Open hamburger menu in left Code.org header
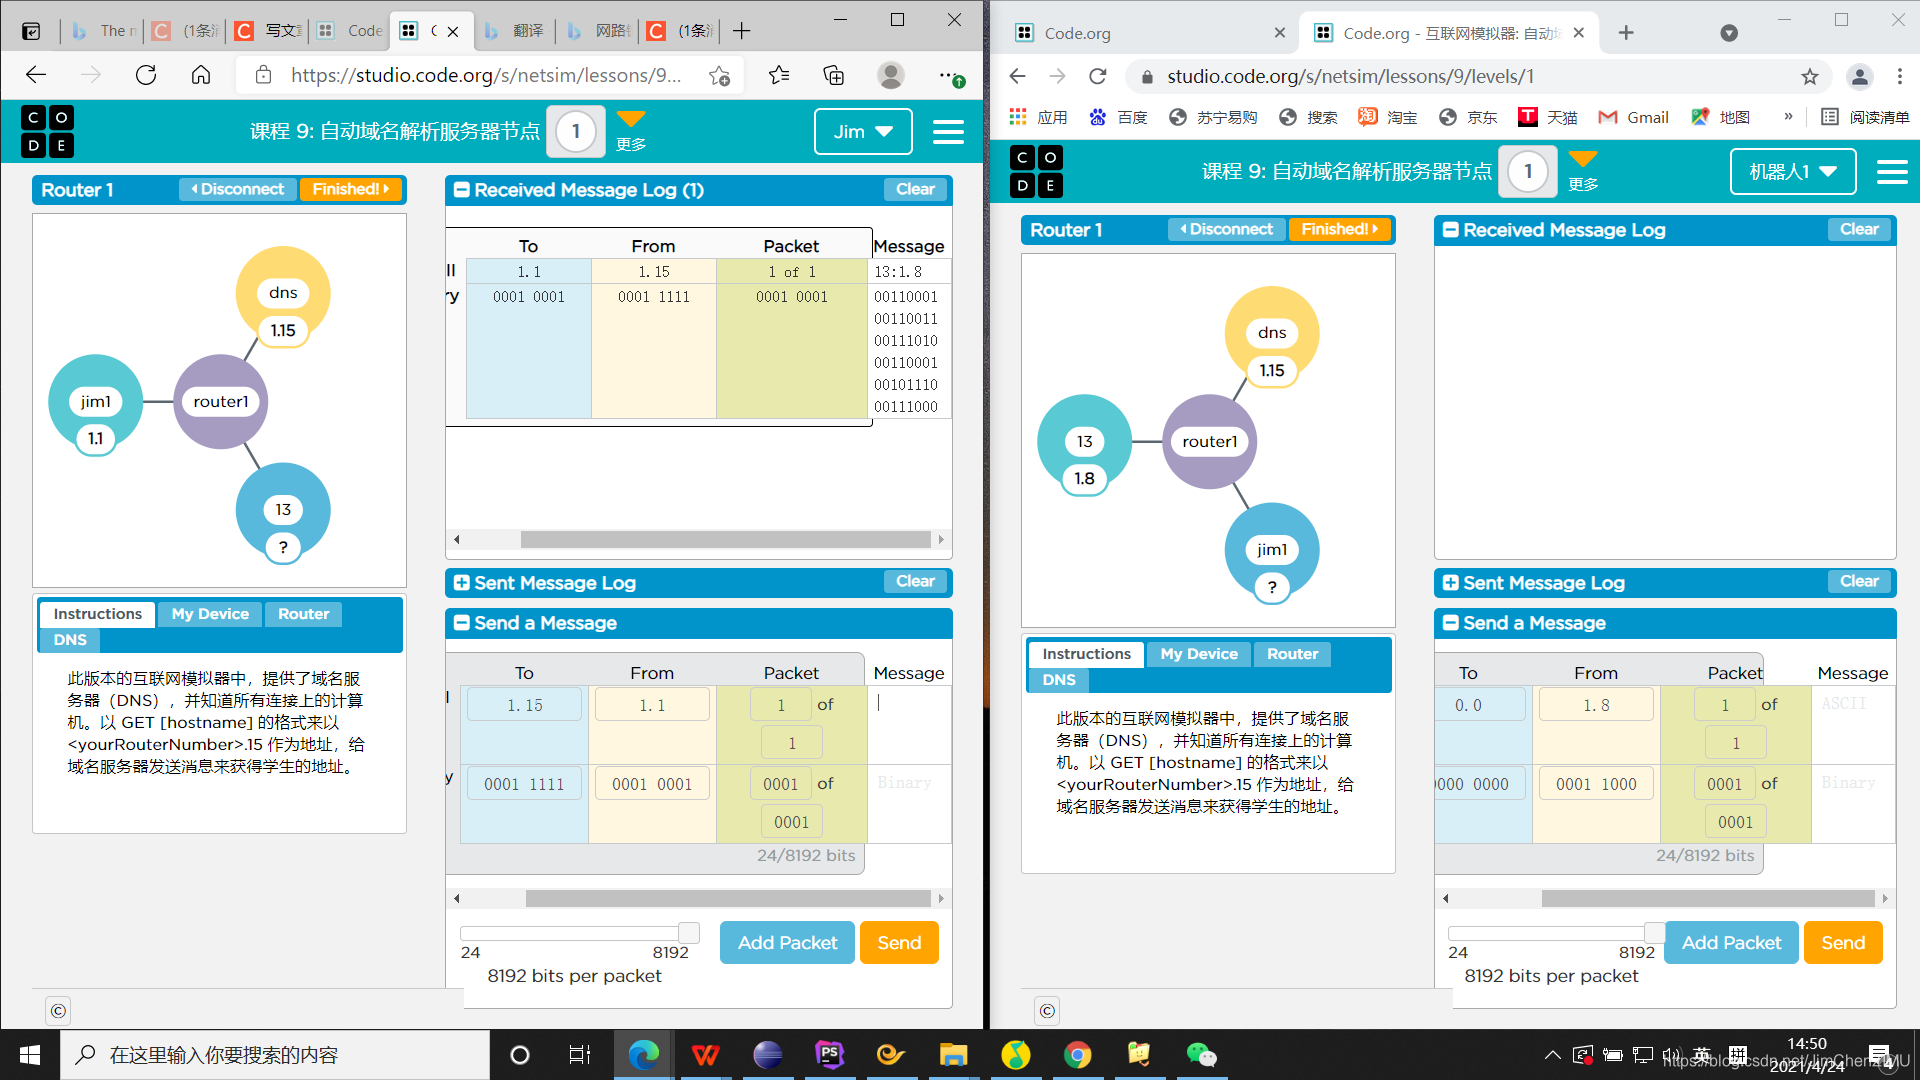1920x1080 pixels. click(x=947, y=132)
